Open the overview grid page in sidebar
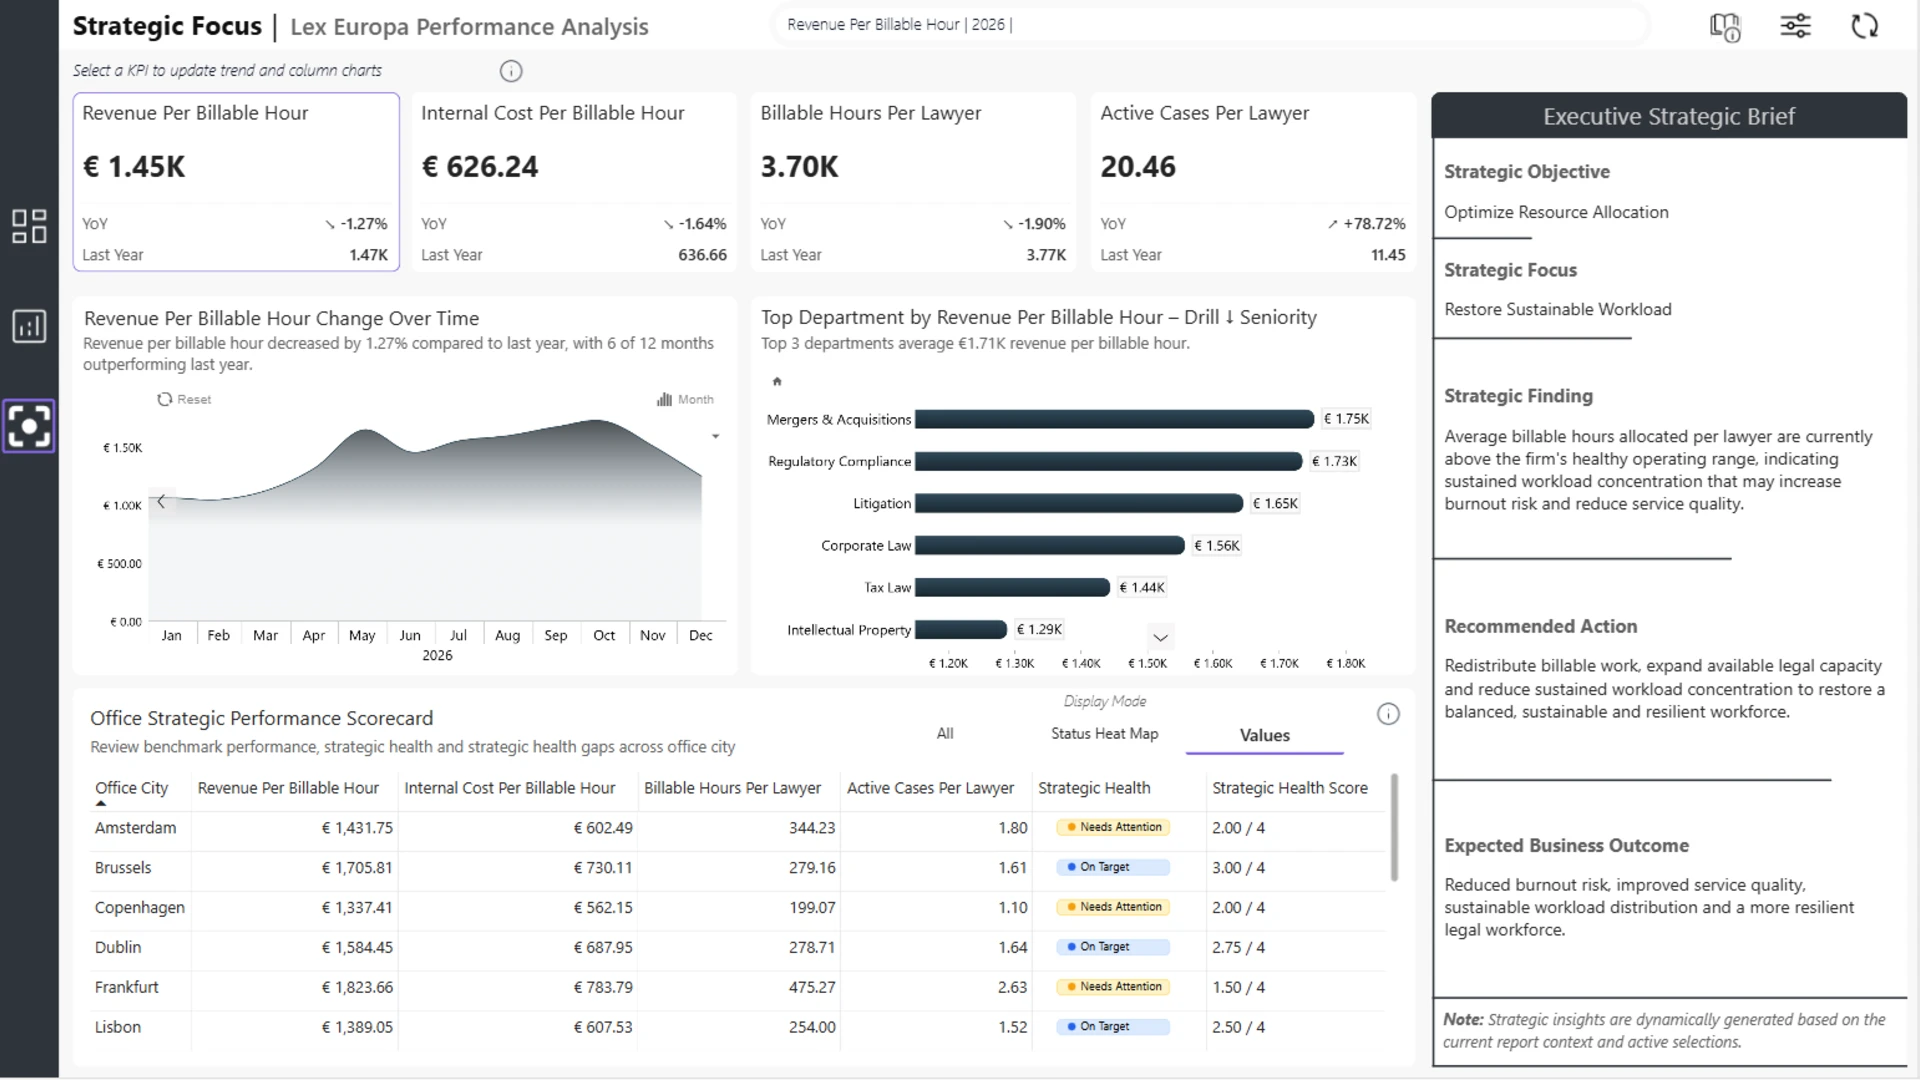This screenshot has width=1920, height=1080. pos(29,226)
